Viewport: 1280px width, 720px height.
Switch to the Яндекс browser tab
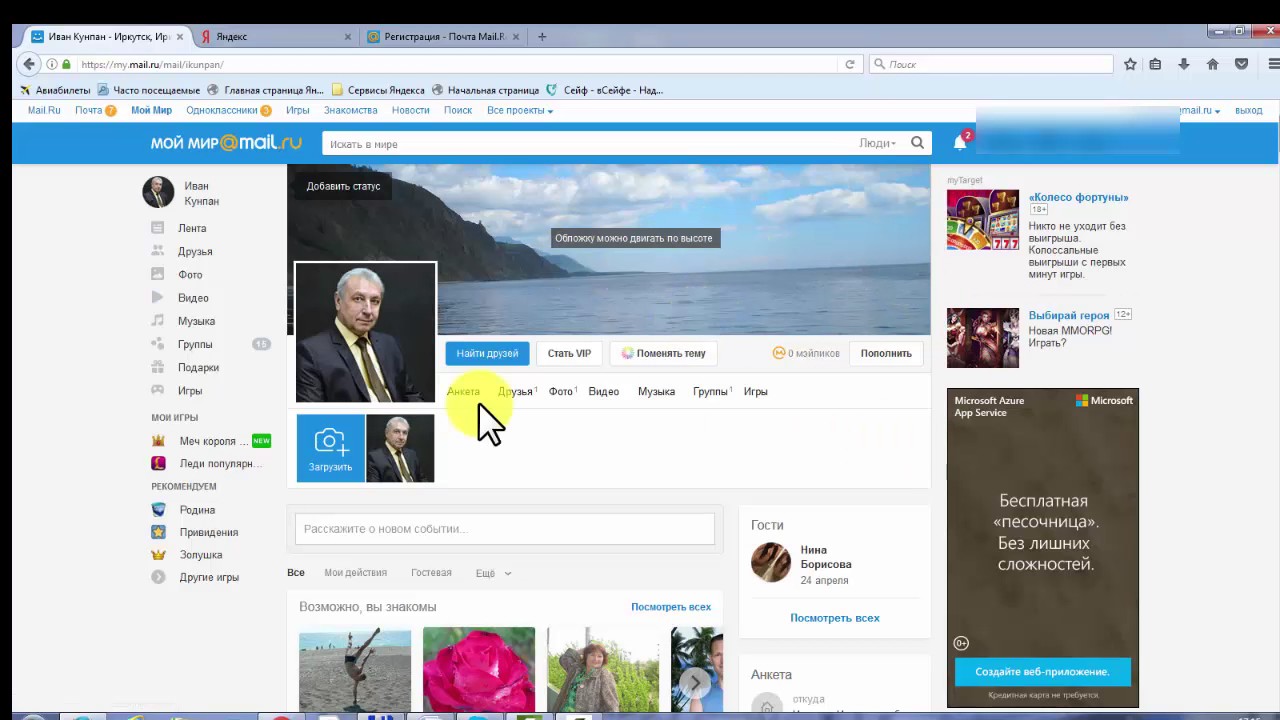[x=276, y=36]
